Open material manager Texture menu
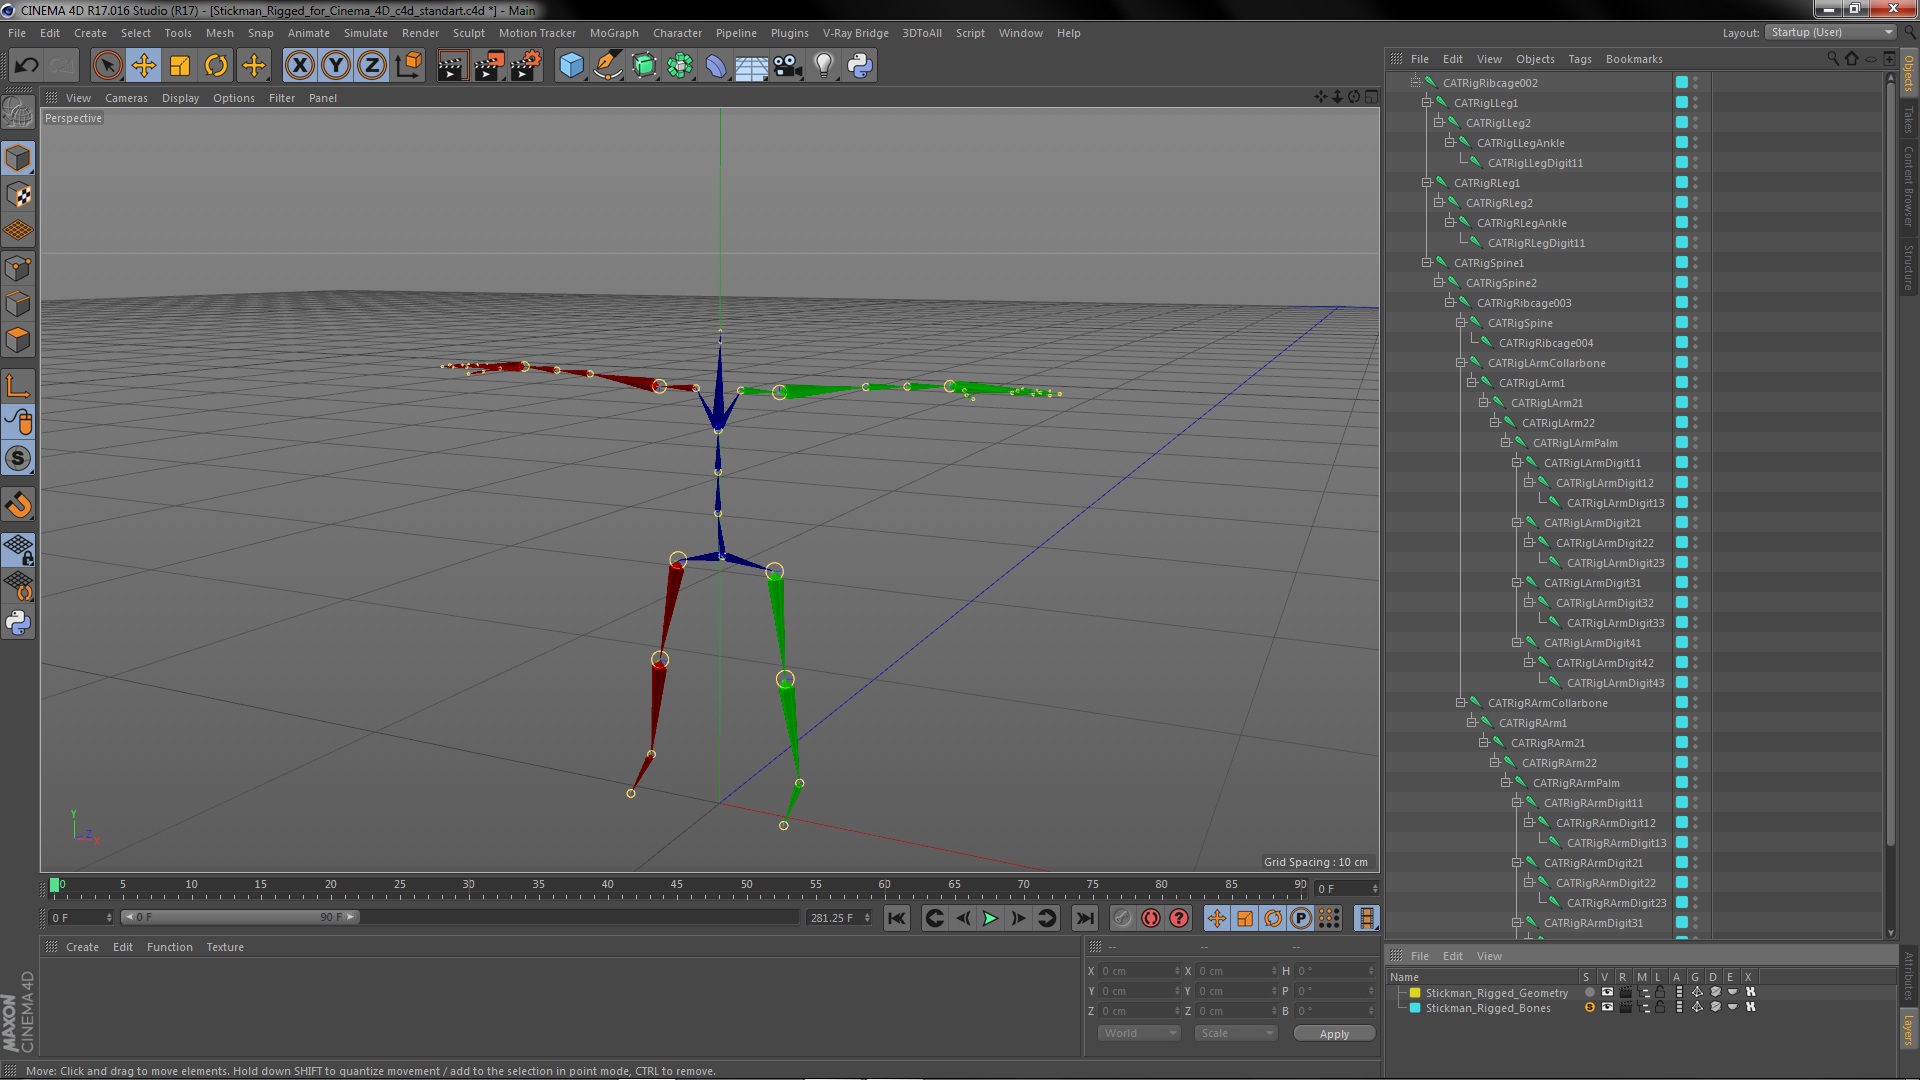Viewport: 1920px width, 1080px height. coord(225,947)
